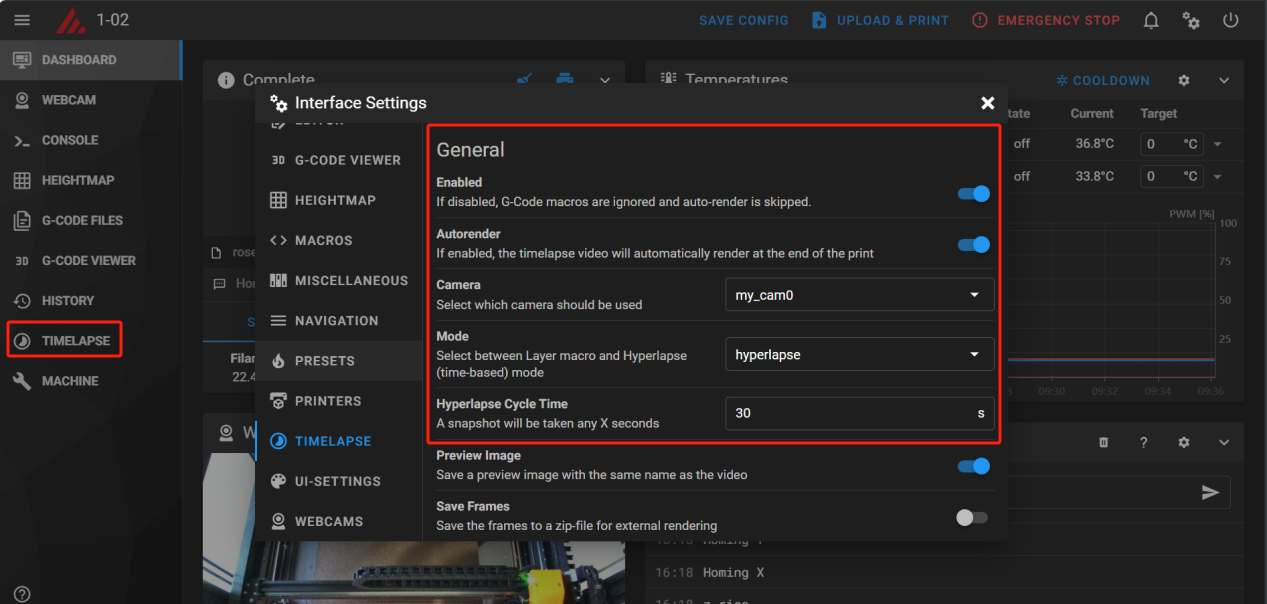Click the Upload & Print file icon
This screenshot has height=604, width=1267.
click(x=819, y=20)
